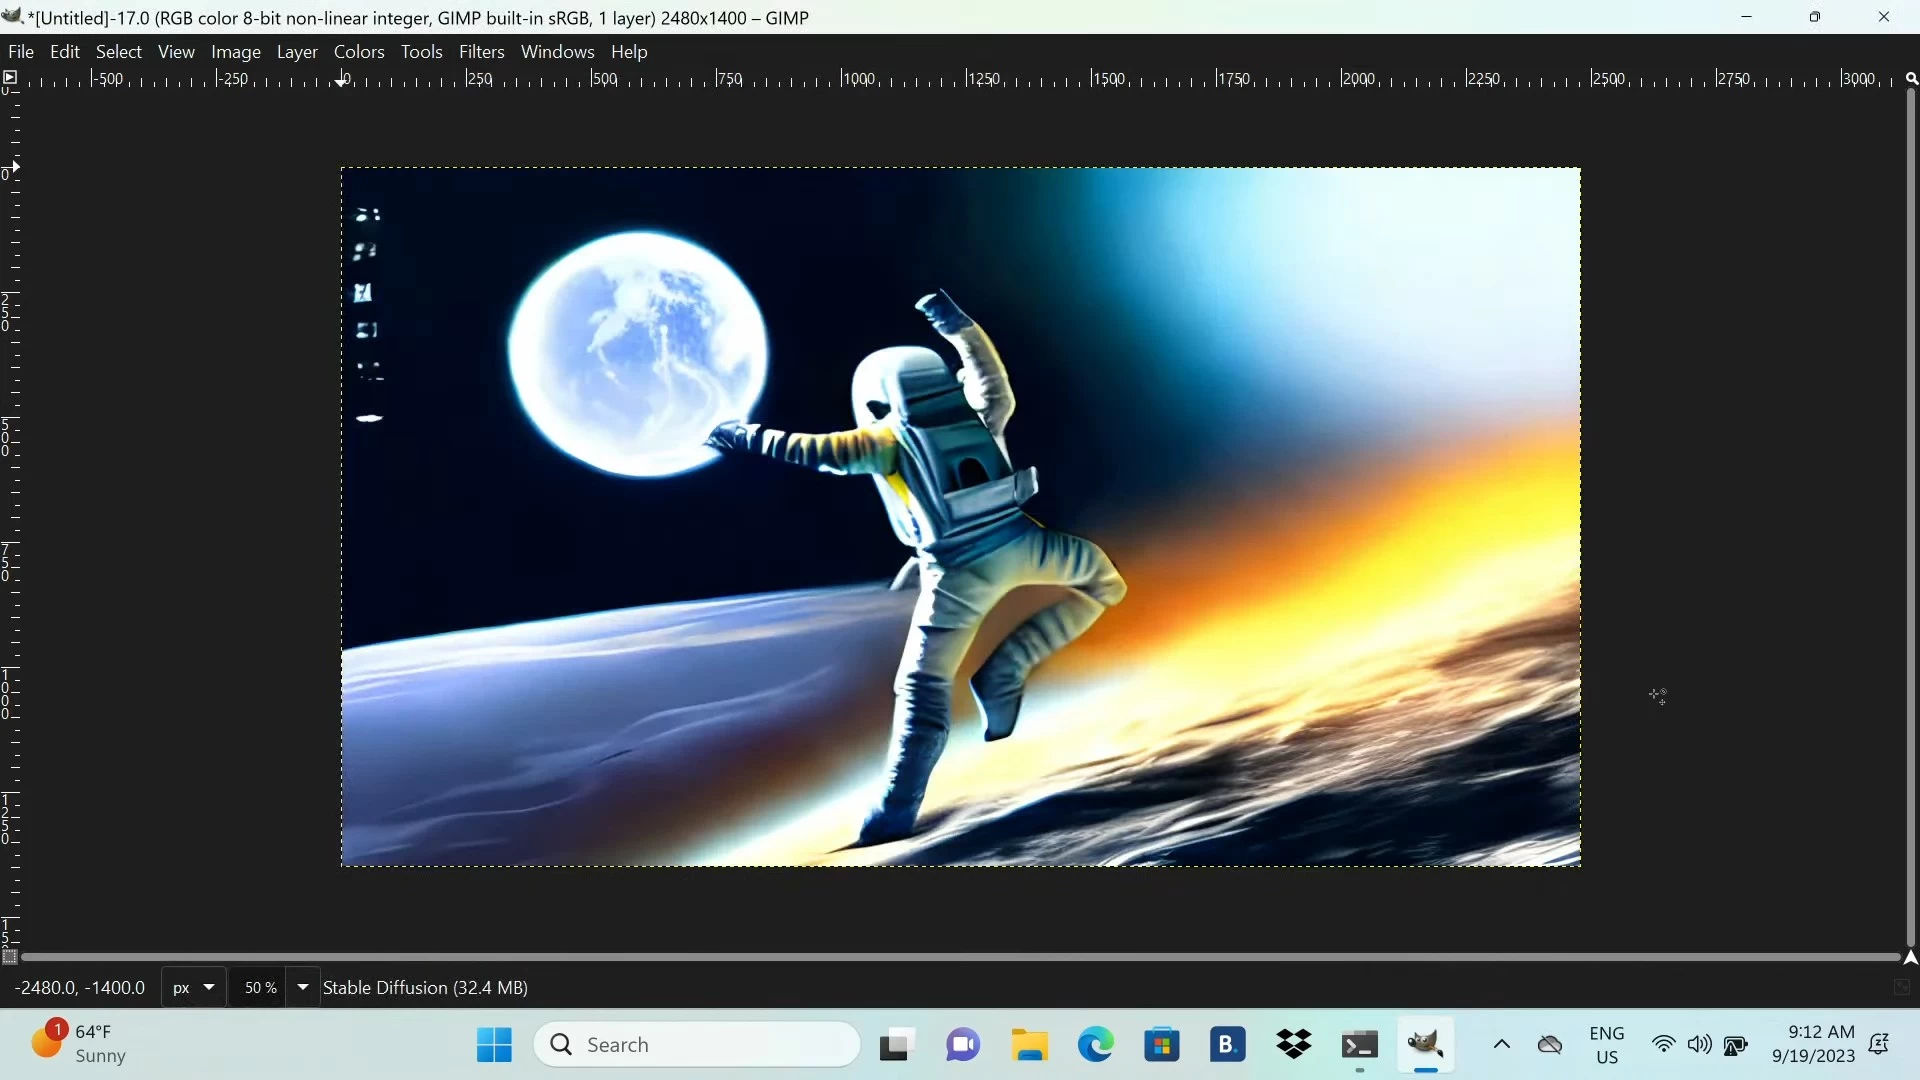Open the Windows menu
The height and width of the screenshot is (1080, 1920).
[x=557, y=52]
